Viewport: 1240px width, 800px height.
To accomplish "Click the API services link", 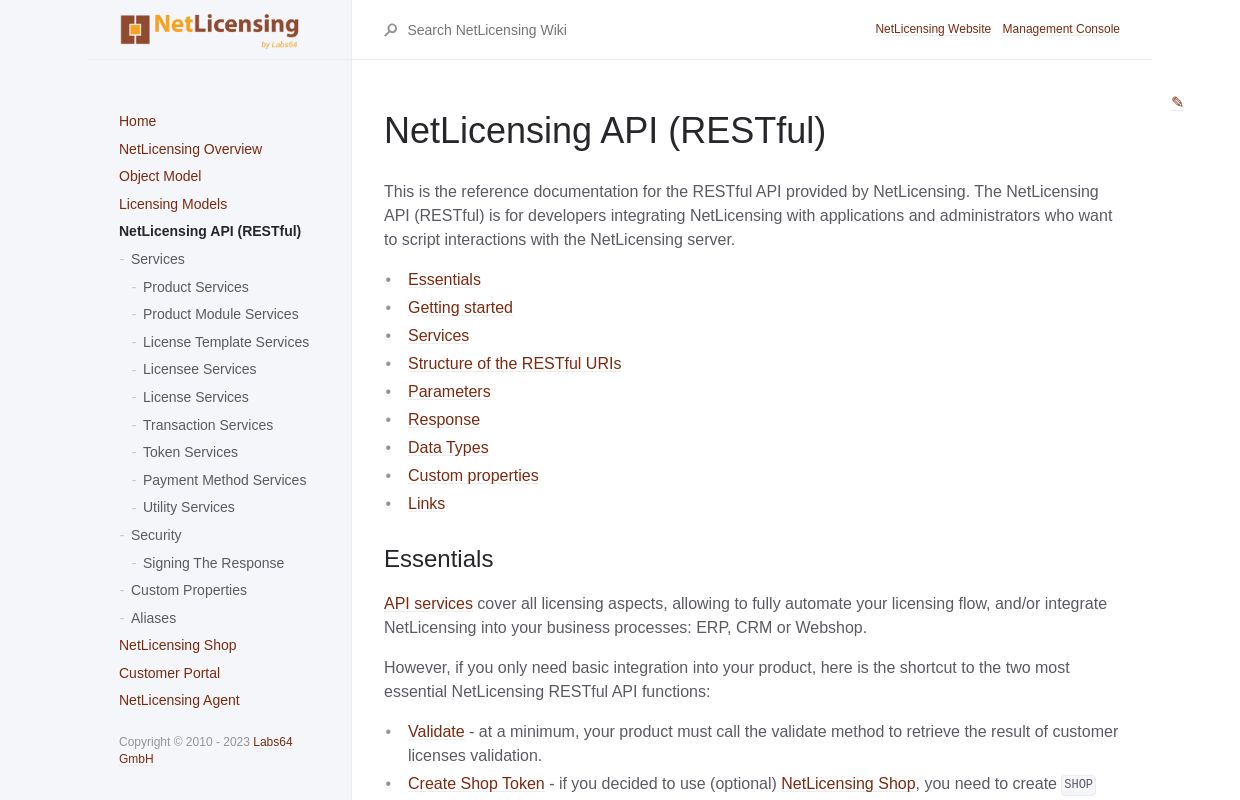I will (428, 604).
